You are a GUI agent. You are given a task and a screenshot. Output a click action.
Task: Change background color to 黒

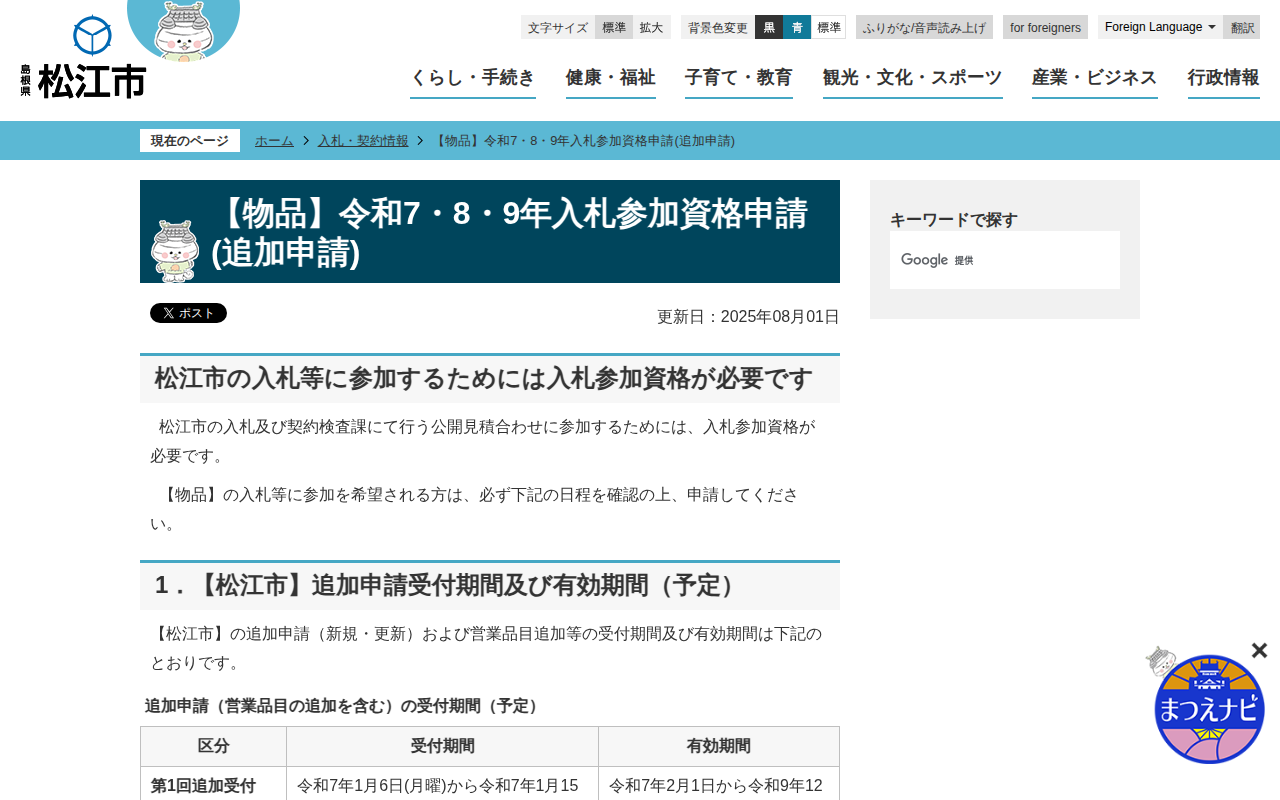769,27
